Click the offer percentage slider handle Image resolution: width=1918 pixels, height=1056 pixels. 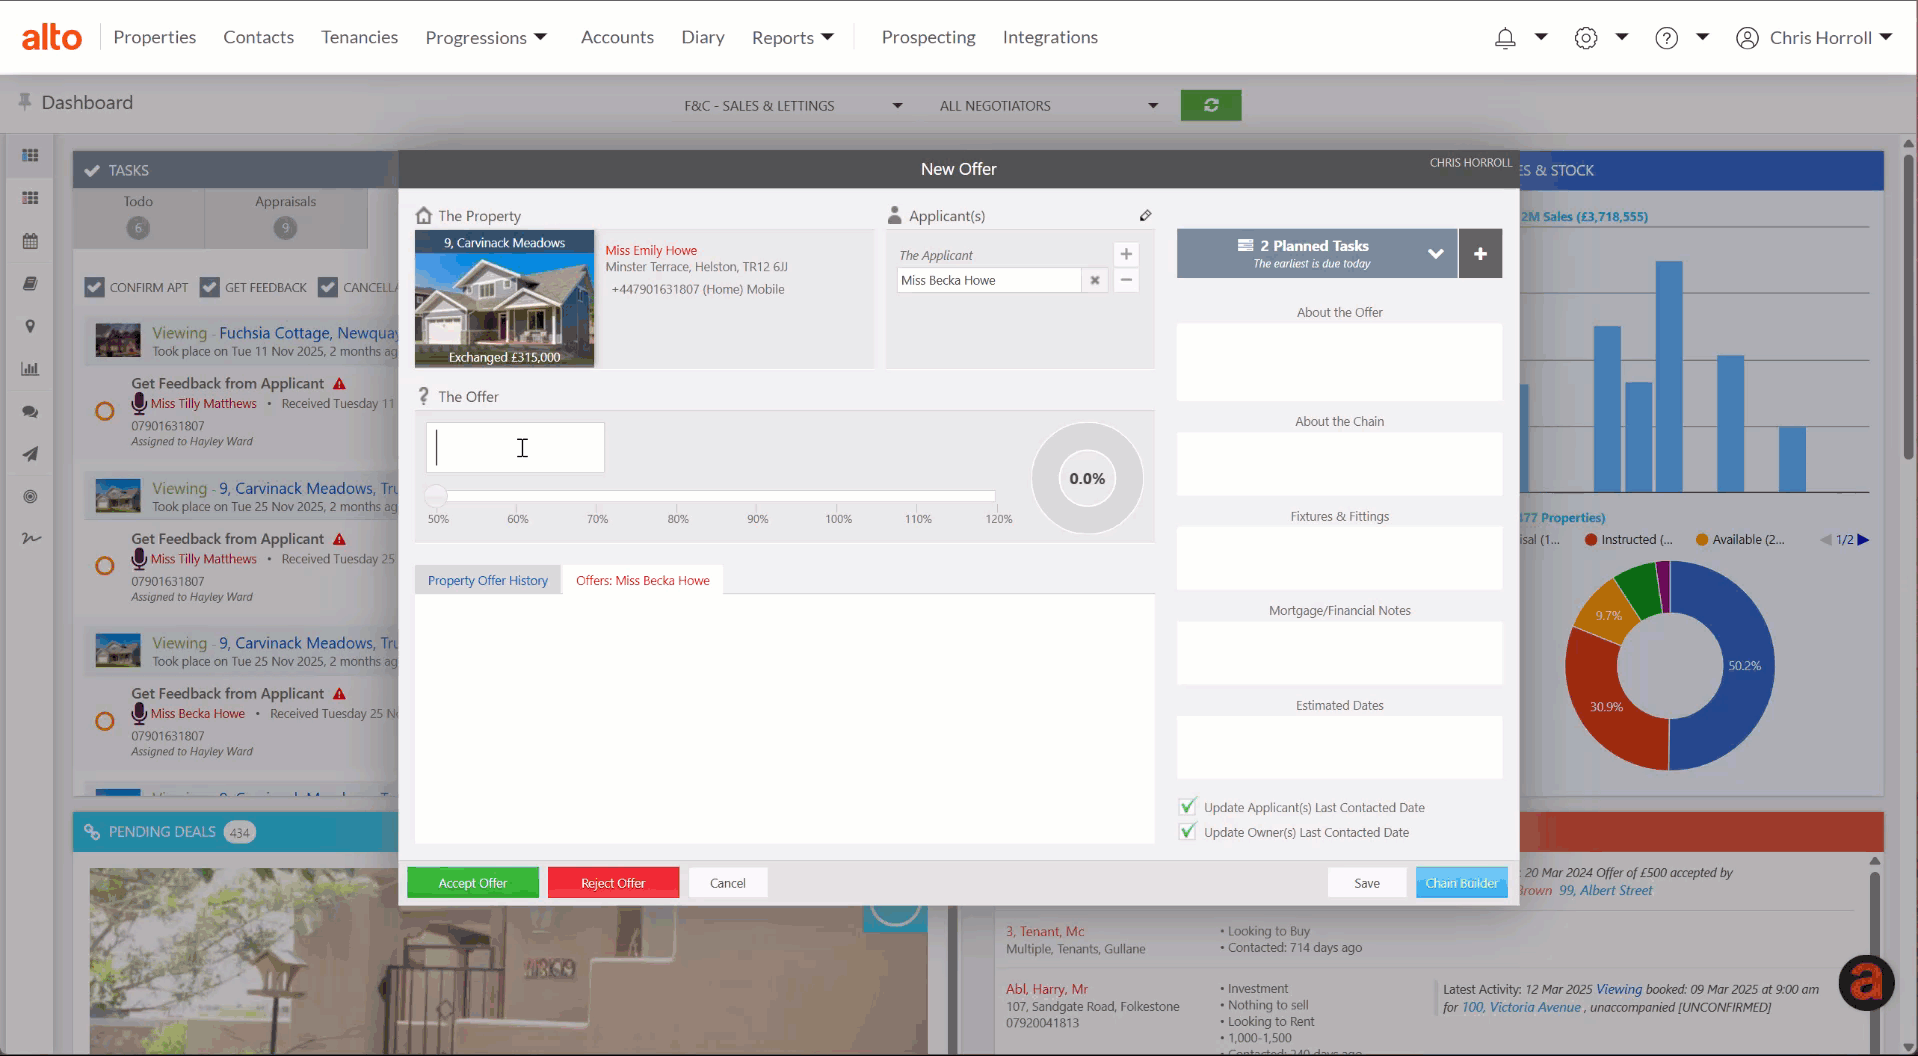436,495
